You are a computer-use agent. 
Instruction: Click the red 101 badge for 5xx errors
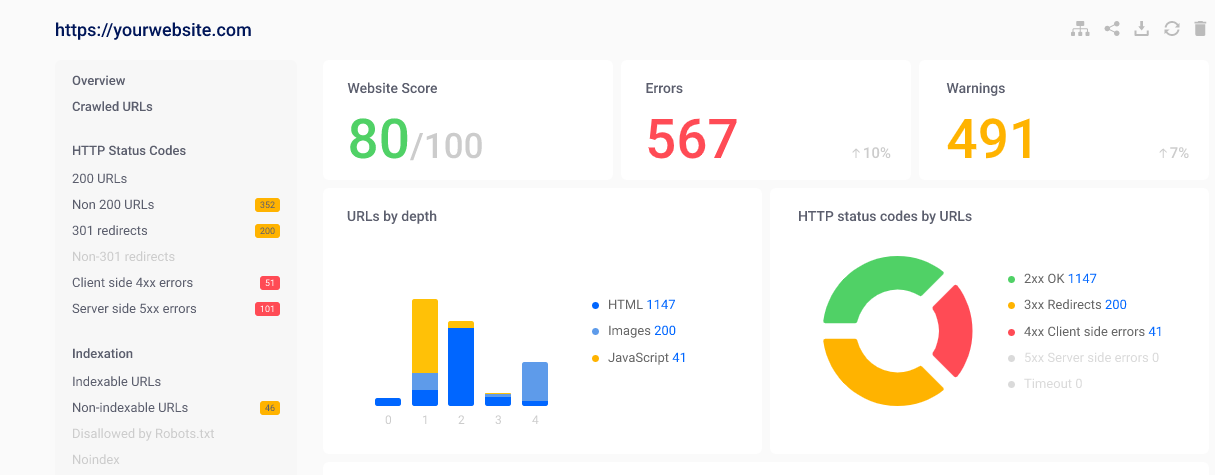(x=267, y=309)
